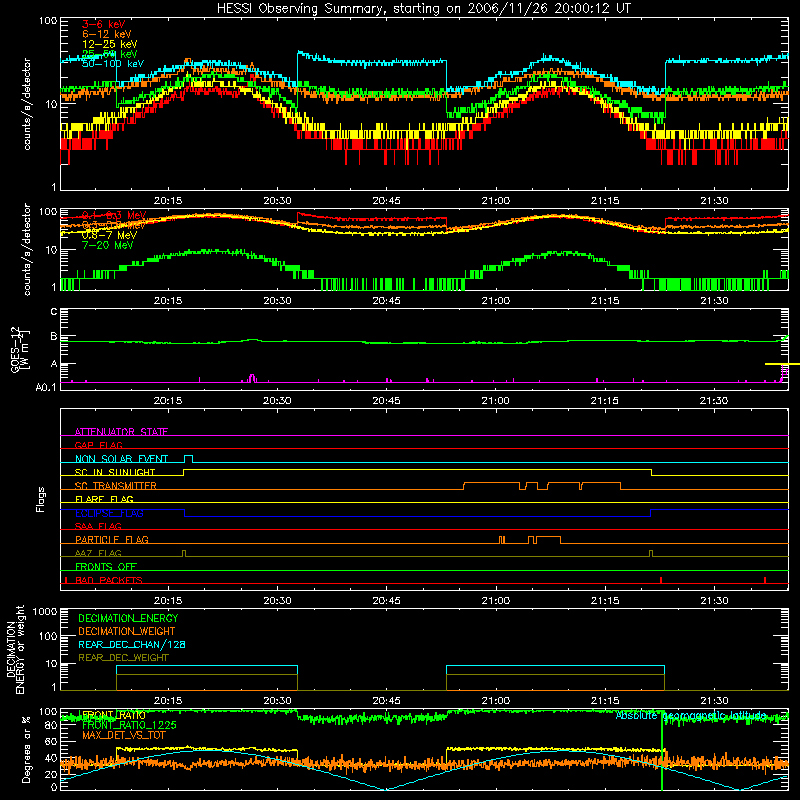Select the FRONTS_OFF flag label
The height and width of the screenshot is (800, 800).
(106, 566)
